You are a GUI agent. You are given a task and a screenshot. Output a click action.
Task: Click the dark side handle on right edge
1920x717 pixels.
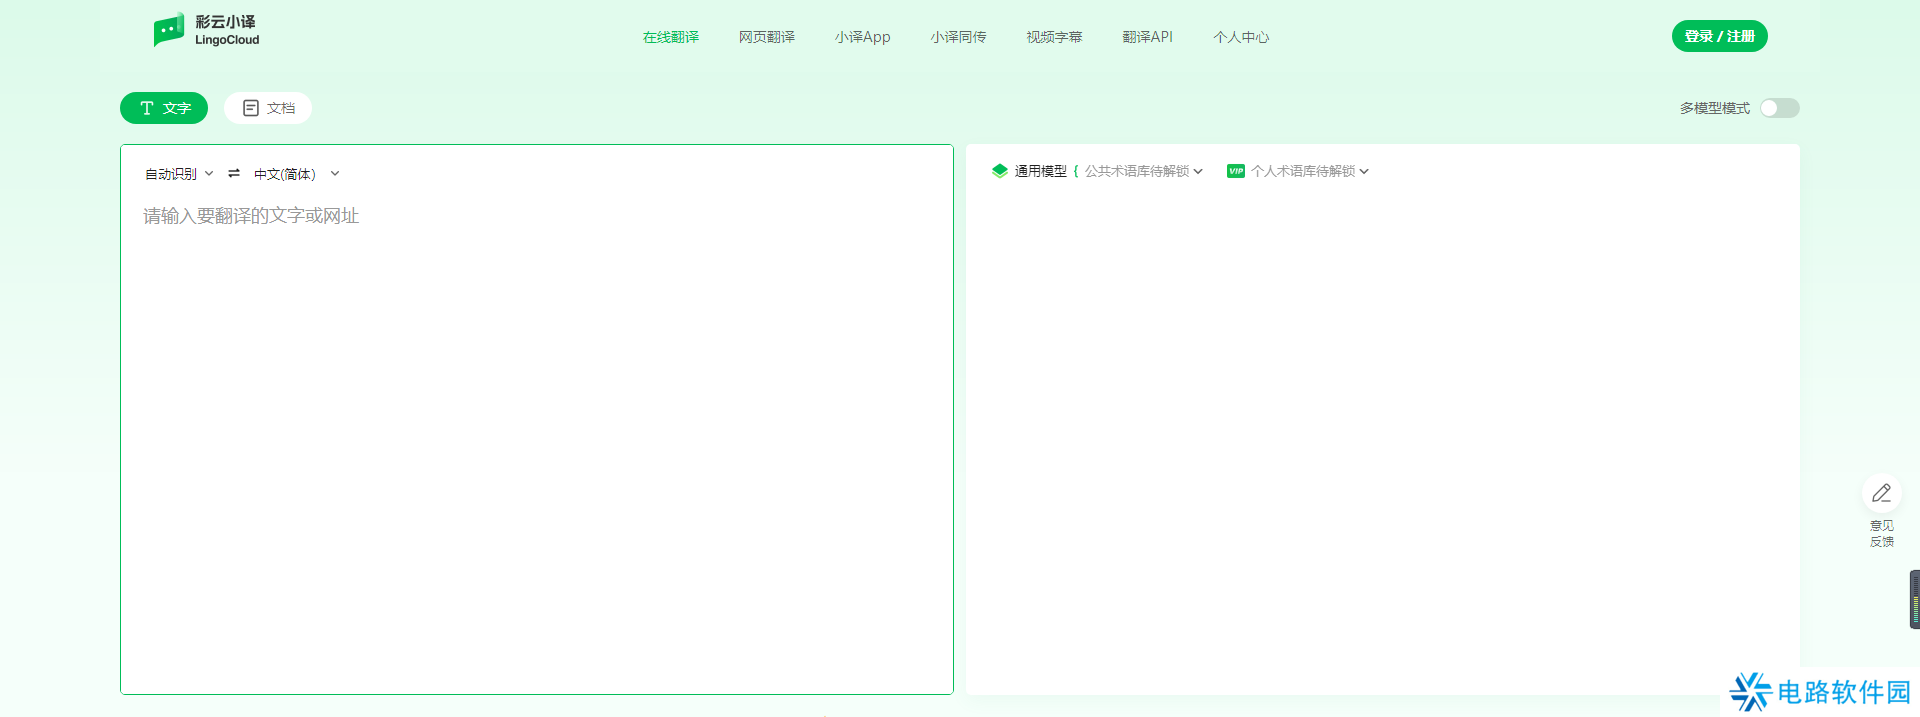coord(1914,599)
